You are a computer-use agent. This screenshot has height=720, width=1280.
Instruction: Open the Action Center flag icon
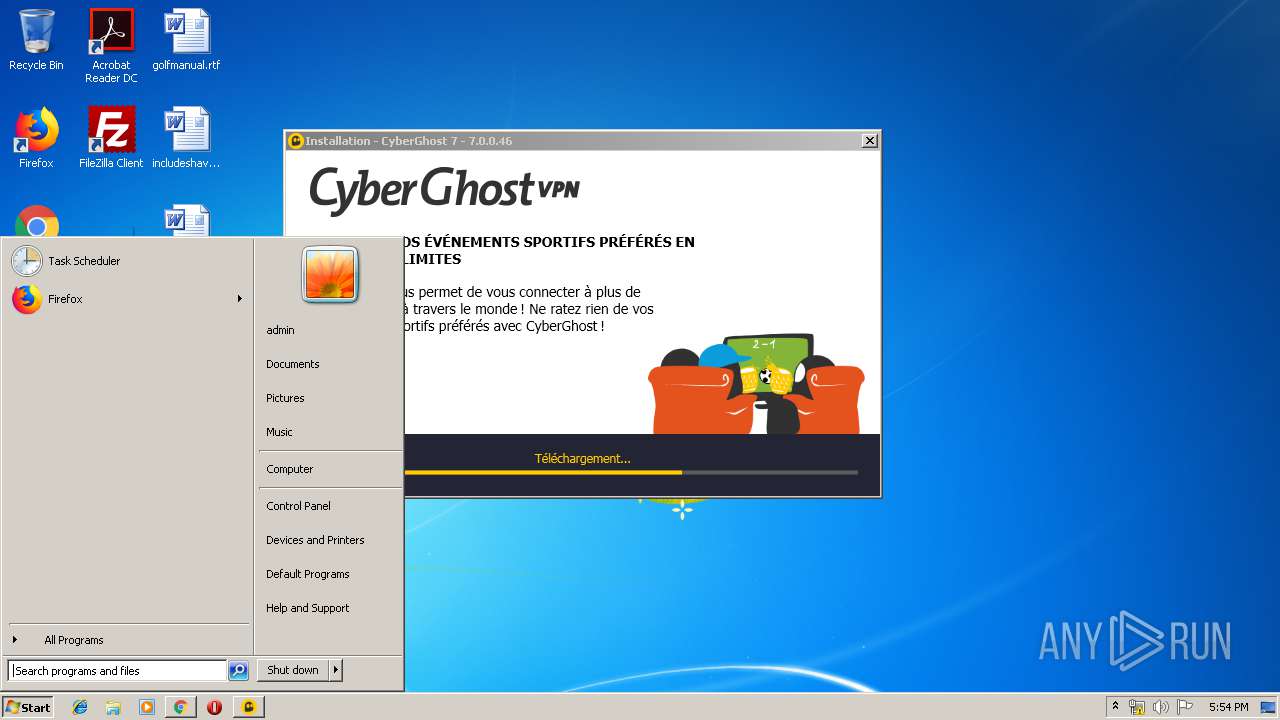point(1185,707)
